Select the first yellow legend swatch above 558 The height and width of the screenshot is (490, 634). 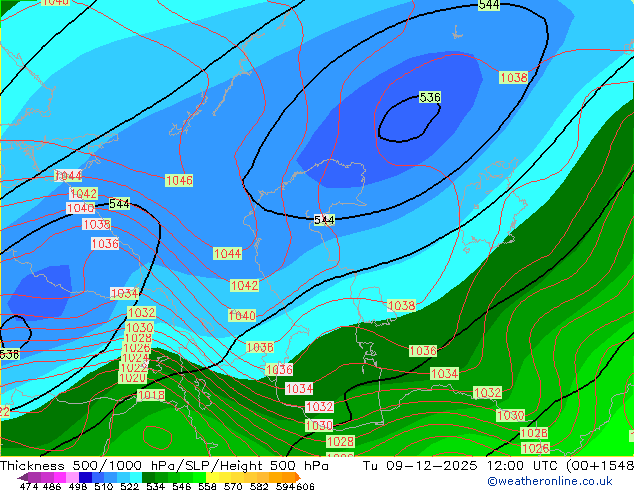point(212,477)
